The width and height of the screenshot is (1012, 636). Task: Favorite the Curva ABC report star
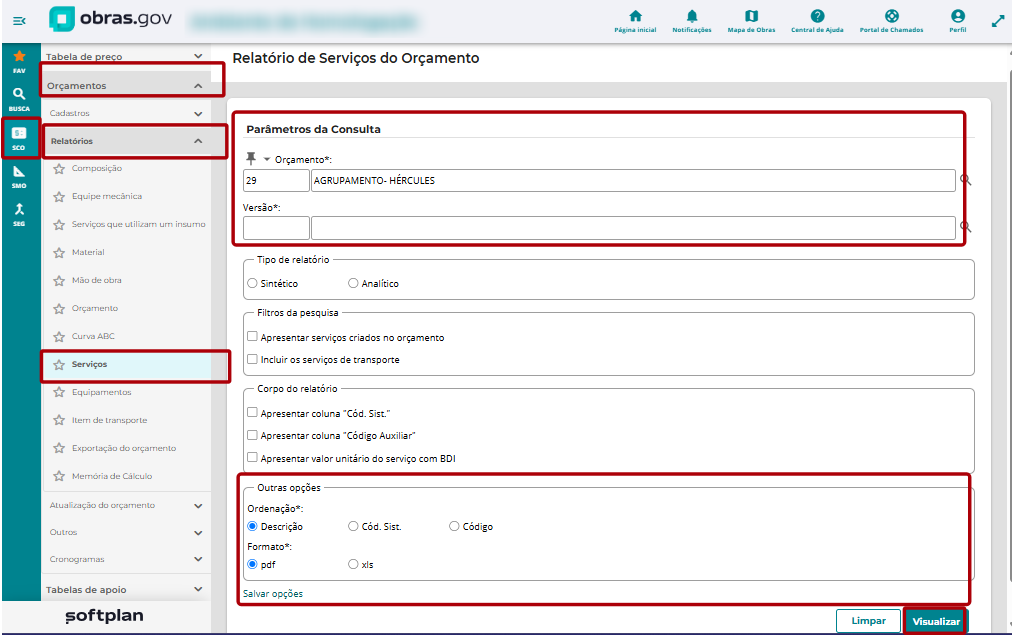click(x=59, y=336)
